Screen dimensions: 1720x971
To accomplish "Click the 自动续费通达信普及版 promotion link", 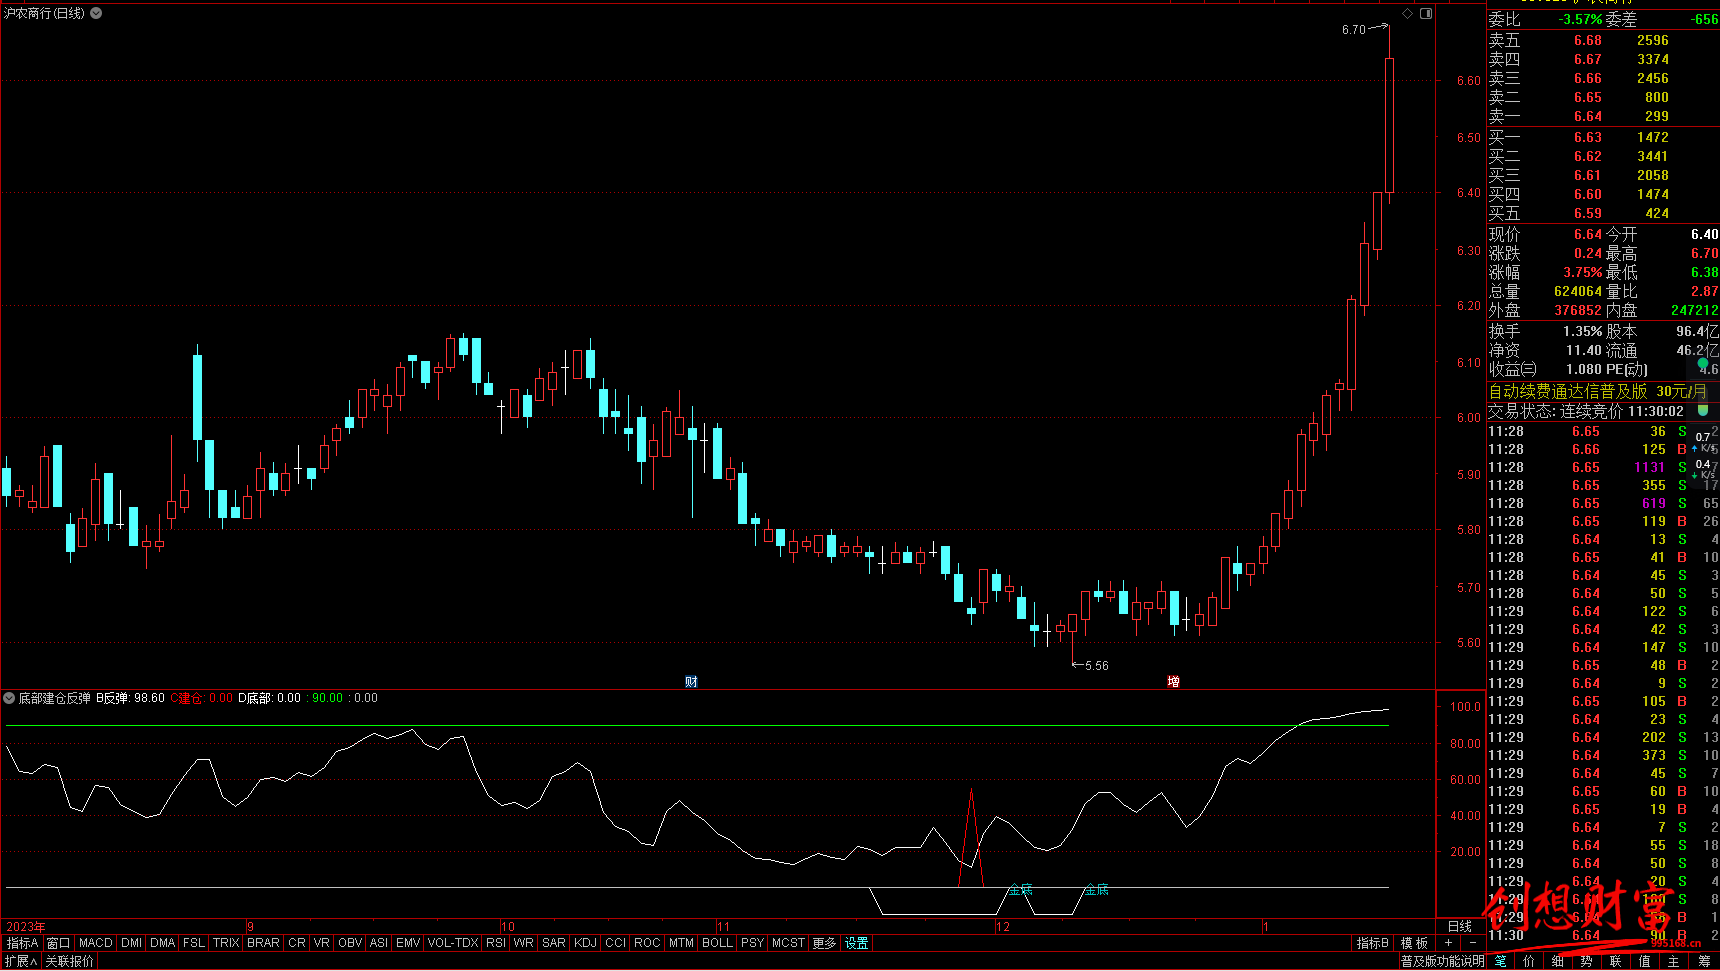I will [x=1567, y=391].
